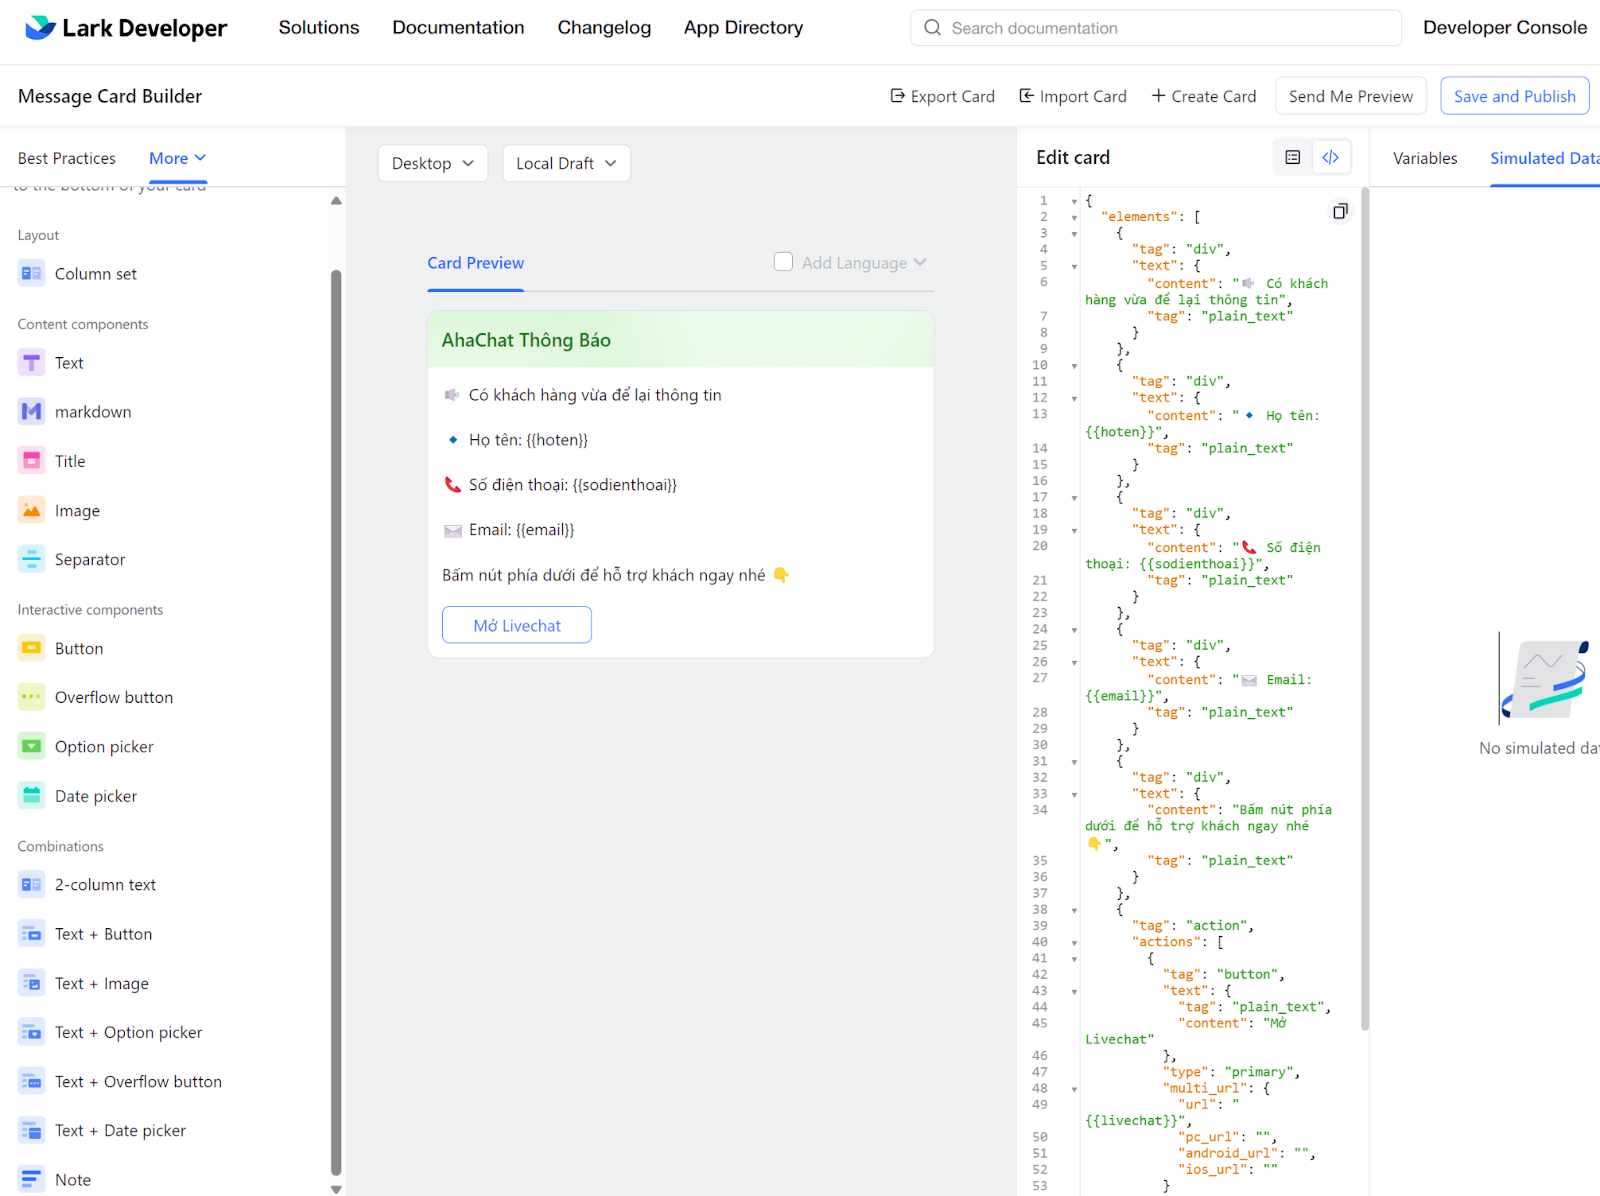Click the sidebar scroll down arrow
Image resolution: width=1600 pixels, height=1196 pixels.
pyautogui.click(x=336, y=1189)
